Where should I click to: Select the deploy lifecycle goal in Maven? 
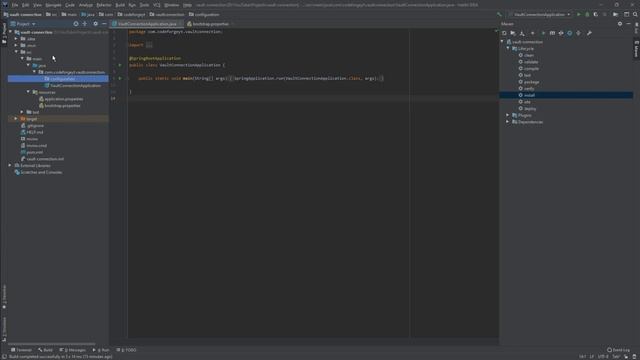[528, 109]
